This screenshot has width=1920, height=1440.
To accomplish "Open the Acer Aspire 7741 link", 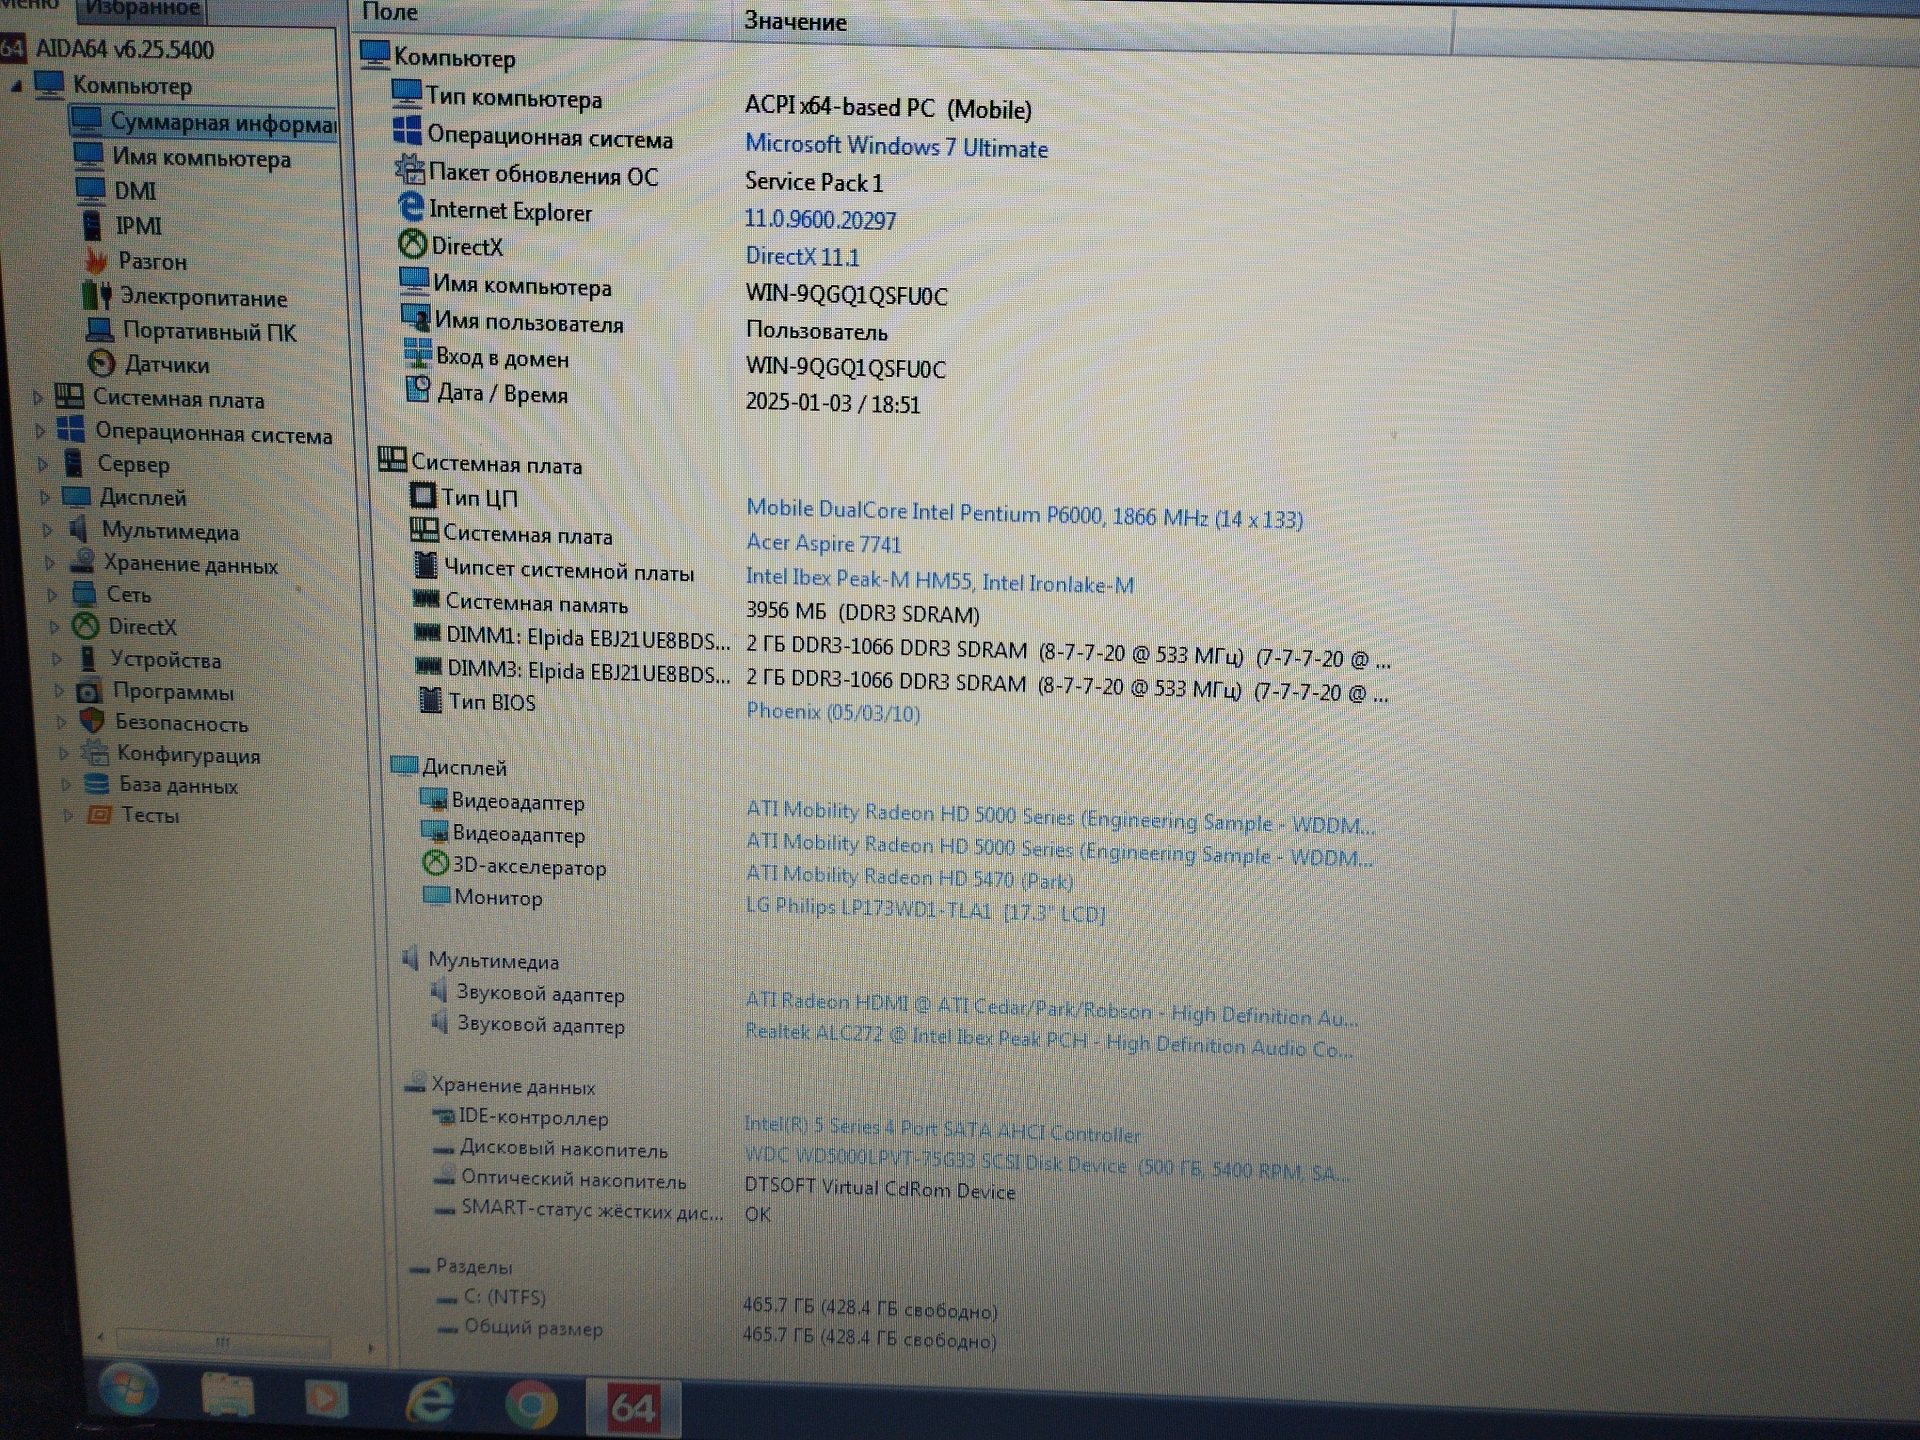I will [x=823, y=543].
